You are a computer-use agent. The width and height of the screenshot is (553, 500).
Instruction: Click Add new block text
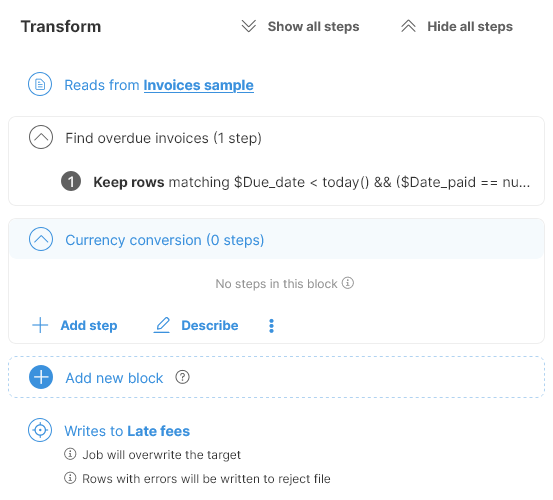pos(114,378)
